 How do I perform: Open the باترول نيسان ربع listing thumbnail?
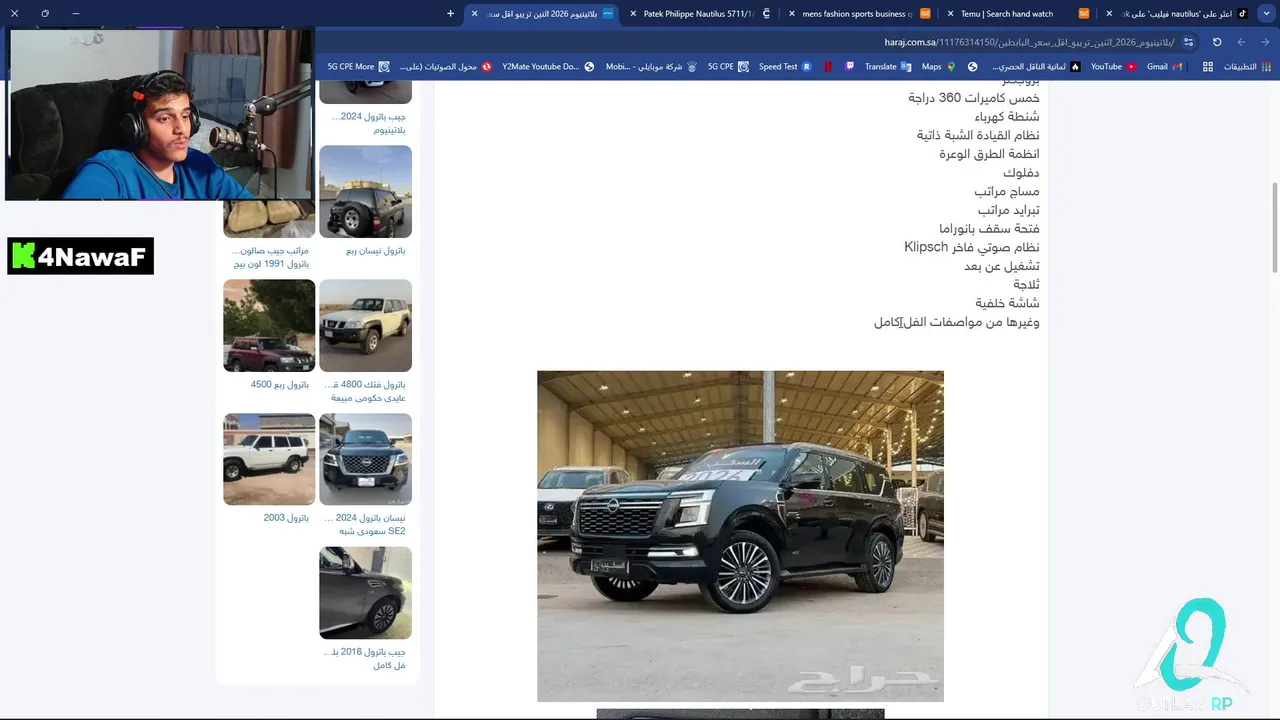(x=365, y=191)
